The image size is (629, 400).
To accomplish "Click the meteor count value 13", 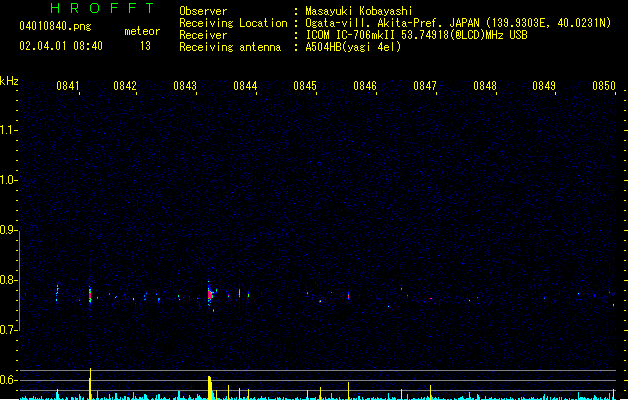I will 145,46.
